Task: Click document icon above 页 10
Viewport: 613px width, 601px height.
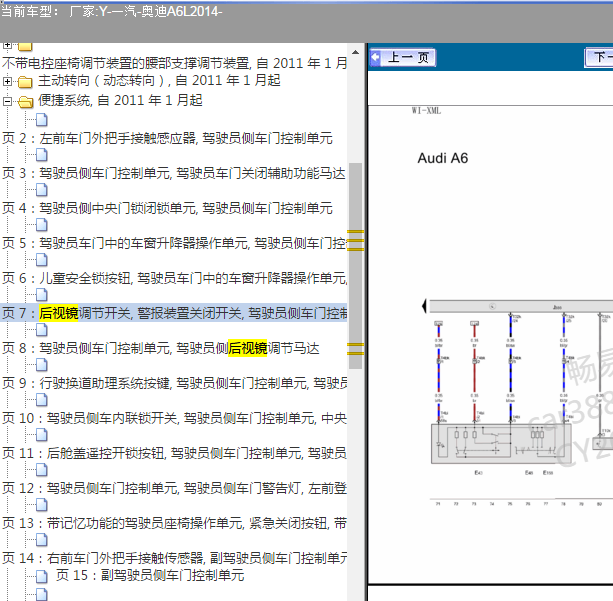Action: [x=42, y=400]
